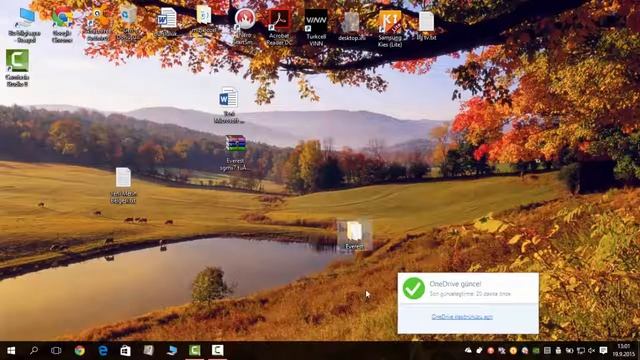
Task: Click the network tray icon
Action: [580, 351]
